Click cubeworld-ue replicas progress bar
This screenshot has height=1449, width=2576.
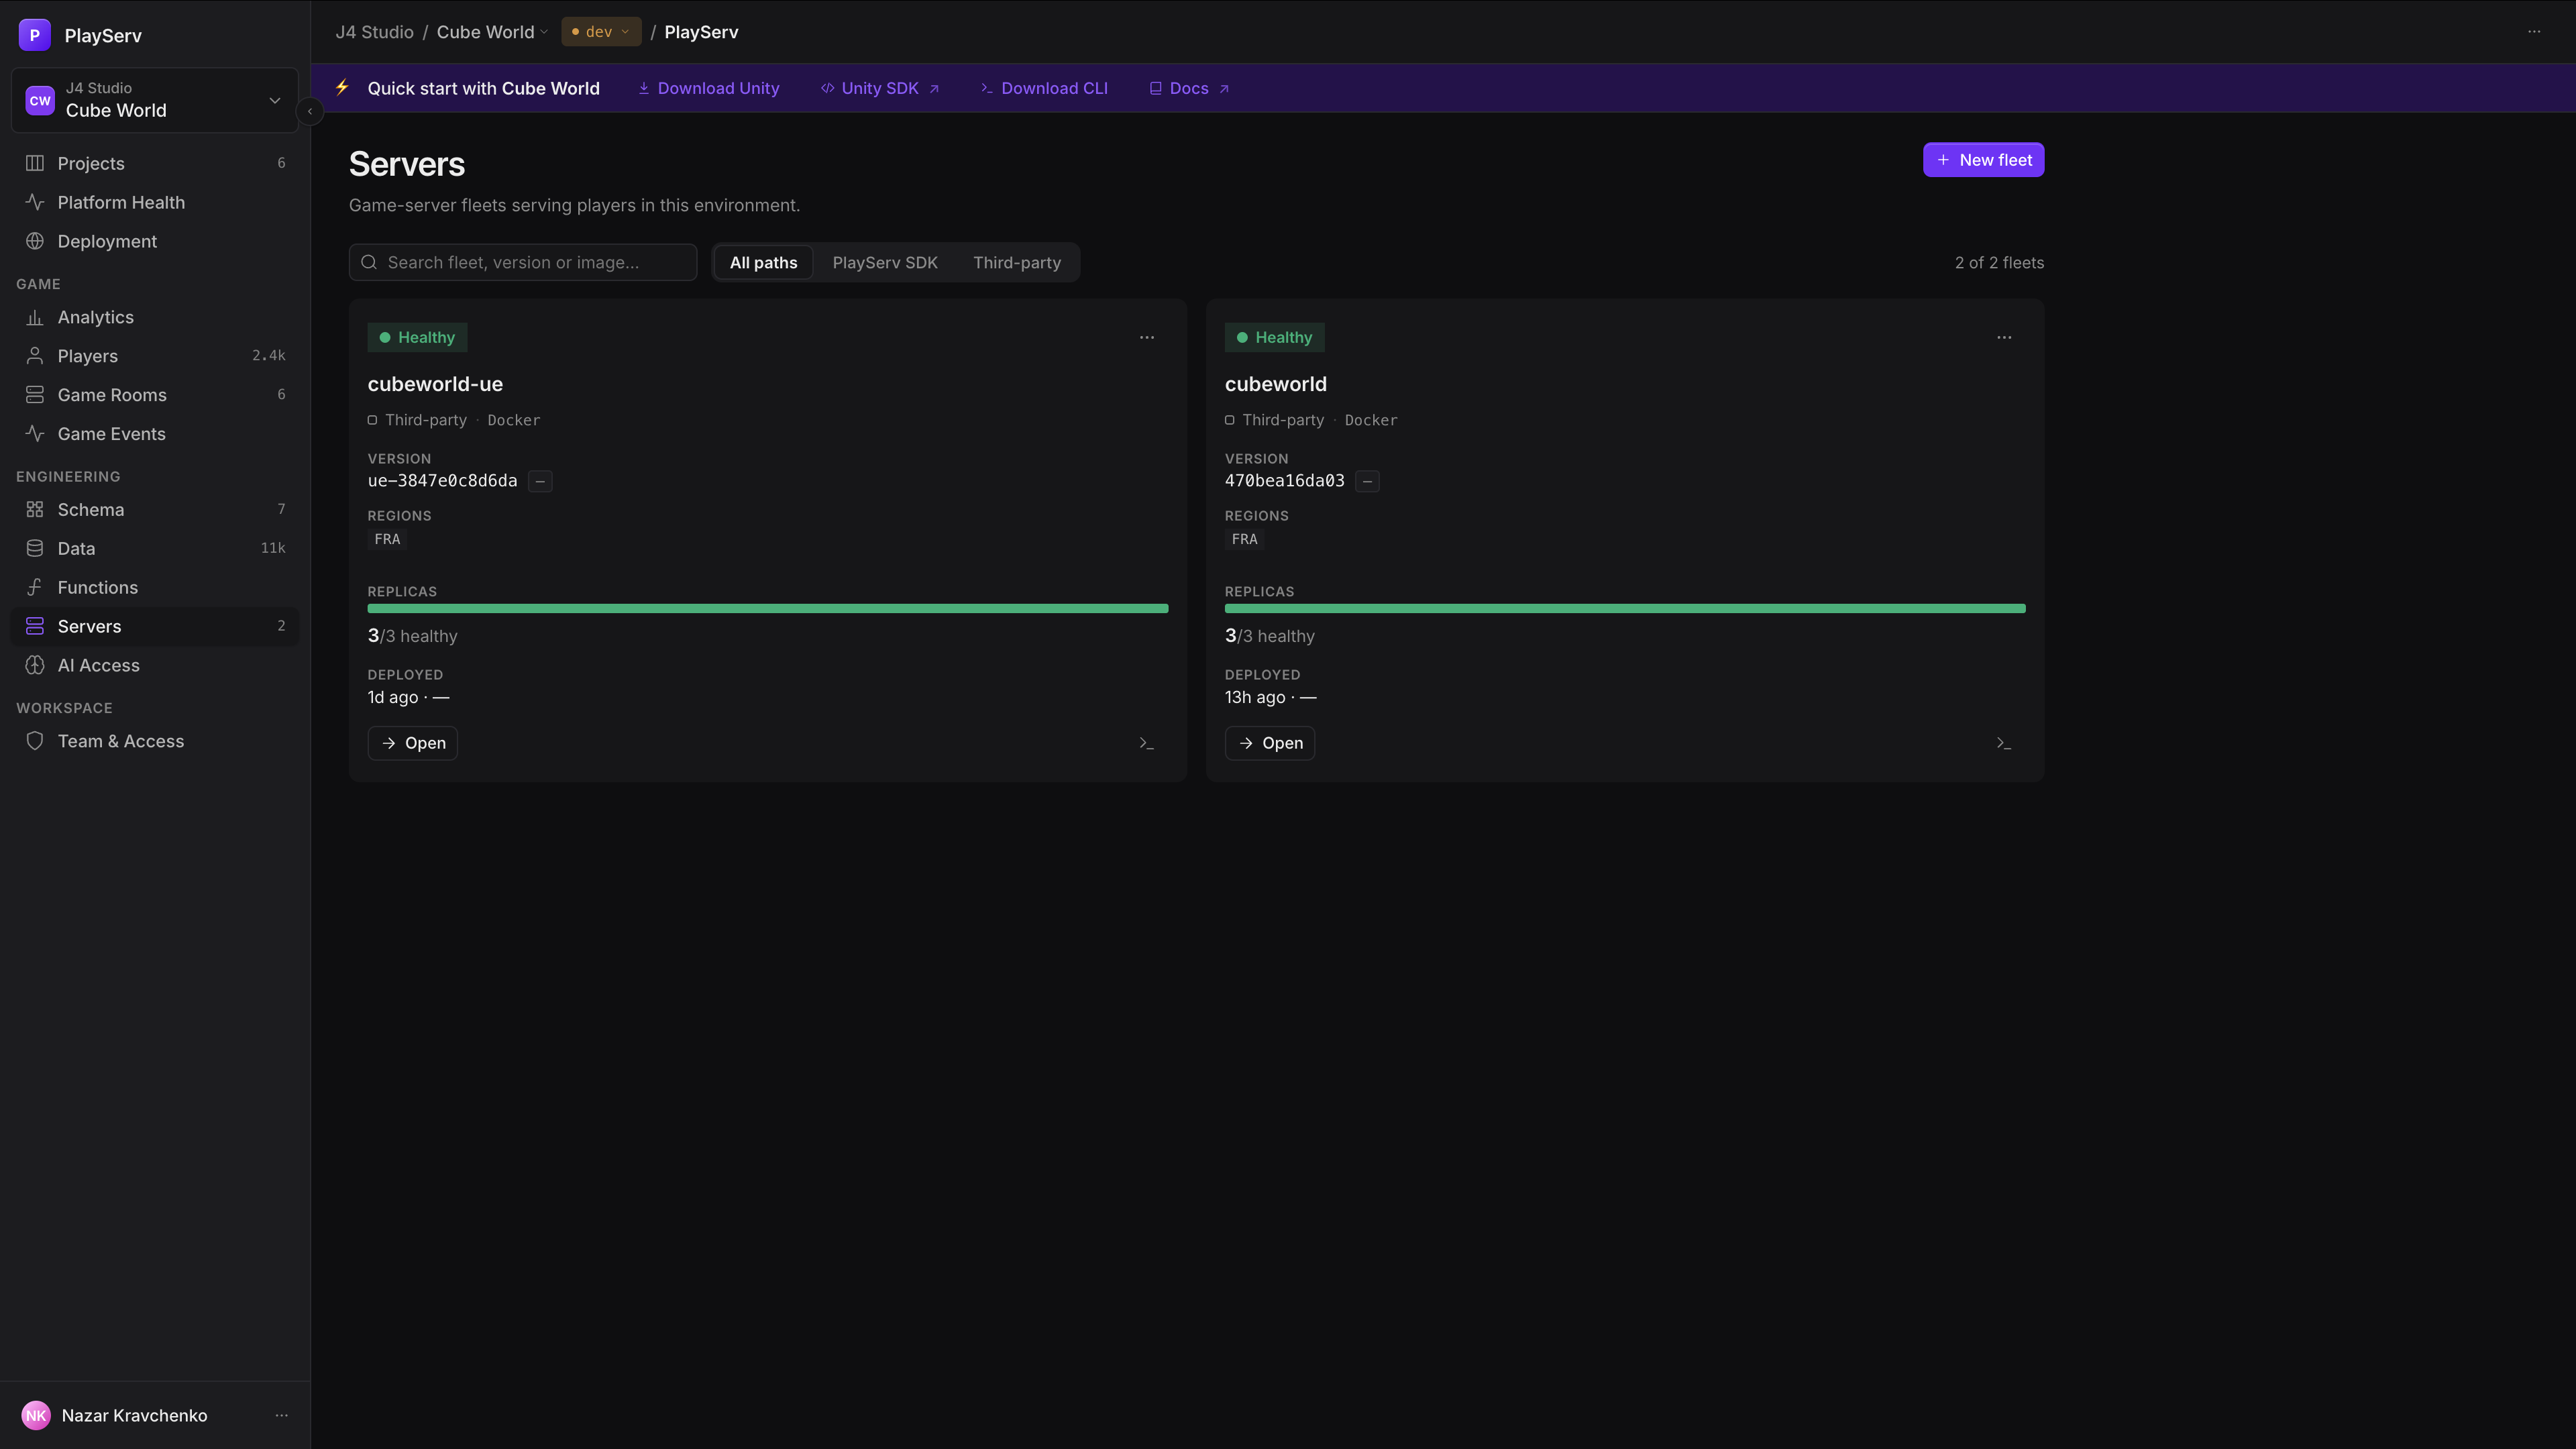pyautogui.click(x=768, y=608)
